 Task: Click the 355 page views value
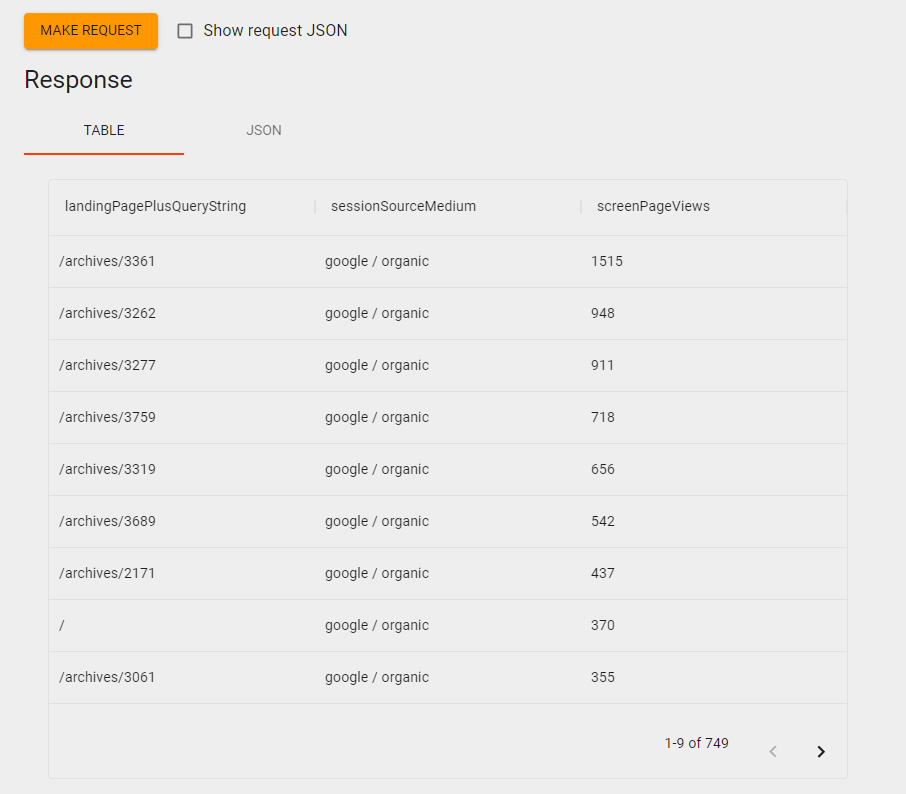pyautogui.click(x=603, y=677)
